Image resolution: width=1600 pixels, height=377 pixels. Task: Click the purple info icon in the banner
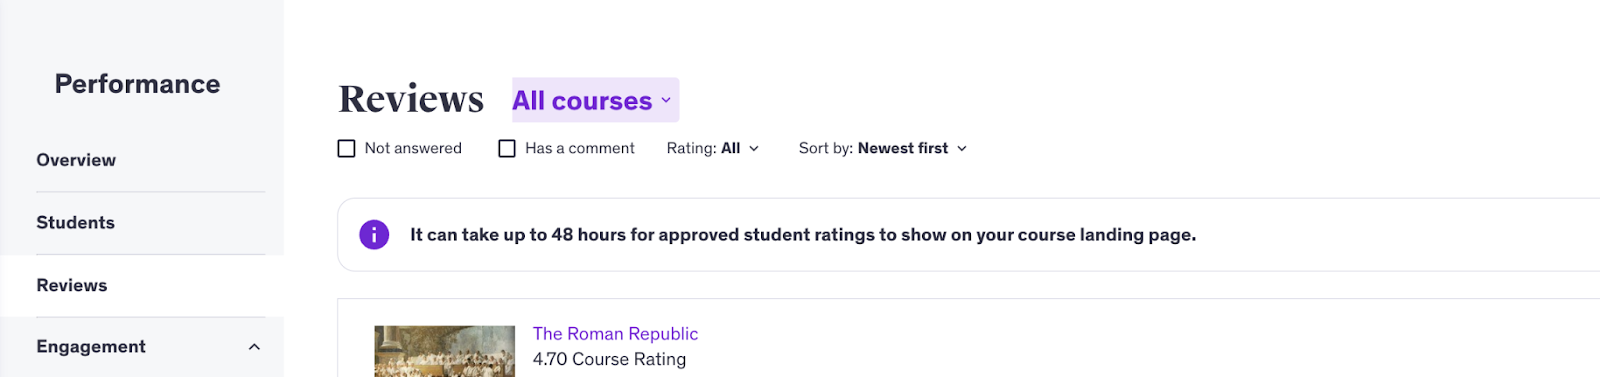coord(374,235)
